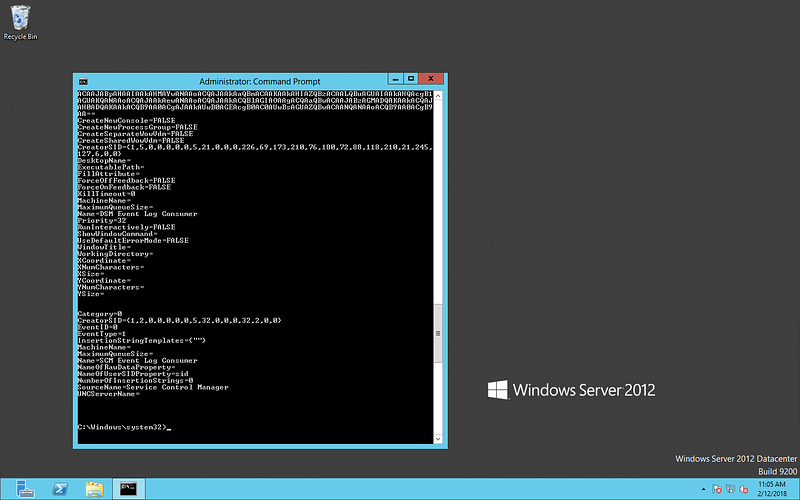800x500 pixels.
Task: Click the 'Administrator: Command Prompt' title bar
Action: point(260,81)
